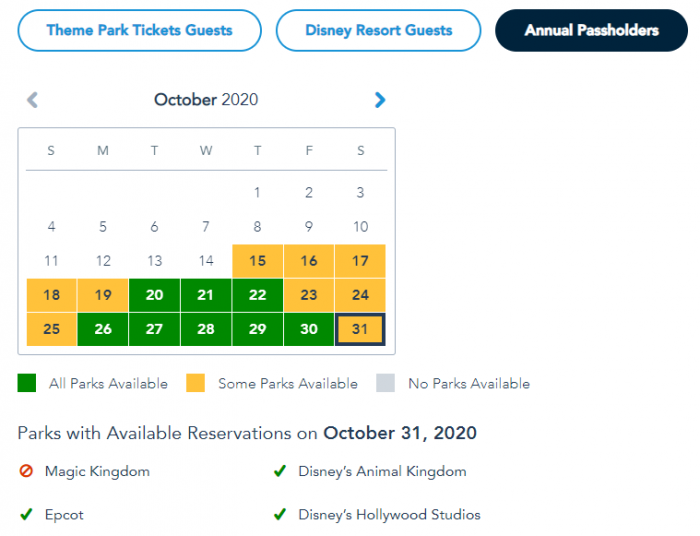Screen dimensions: 700x536
Task: Click Disney's Hollywood Studios park name
Action: [389, 515]
